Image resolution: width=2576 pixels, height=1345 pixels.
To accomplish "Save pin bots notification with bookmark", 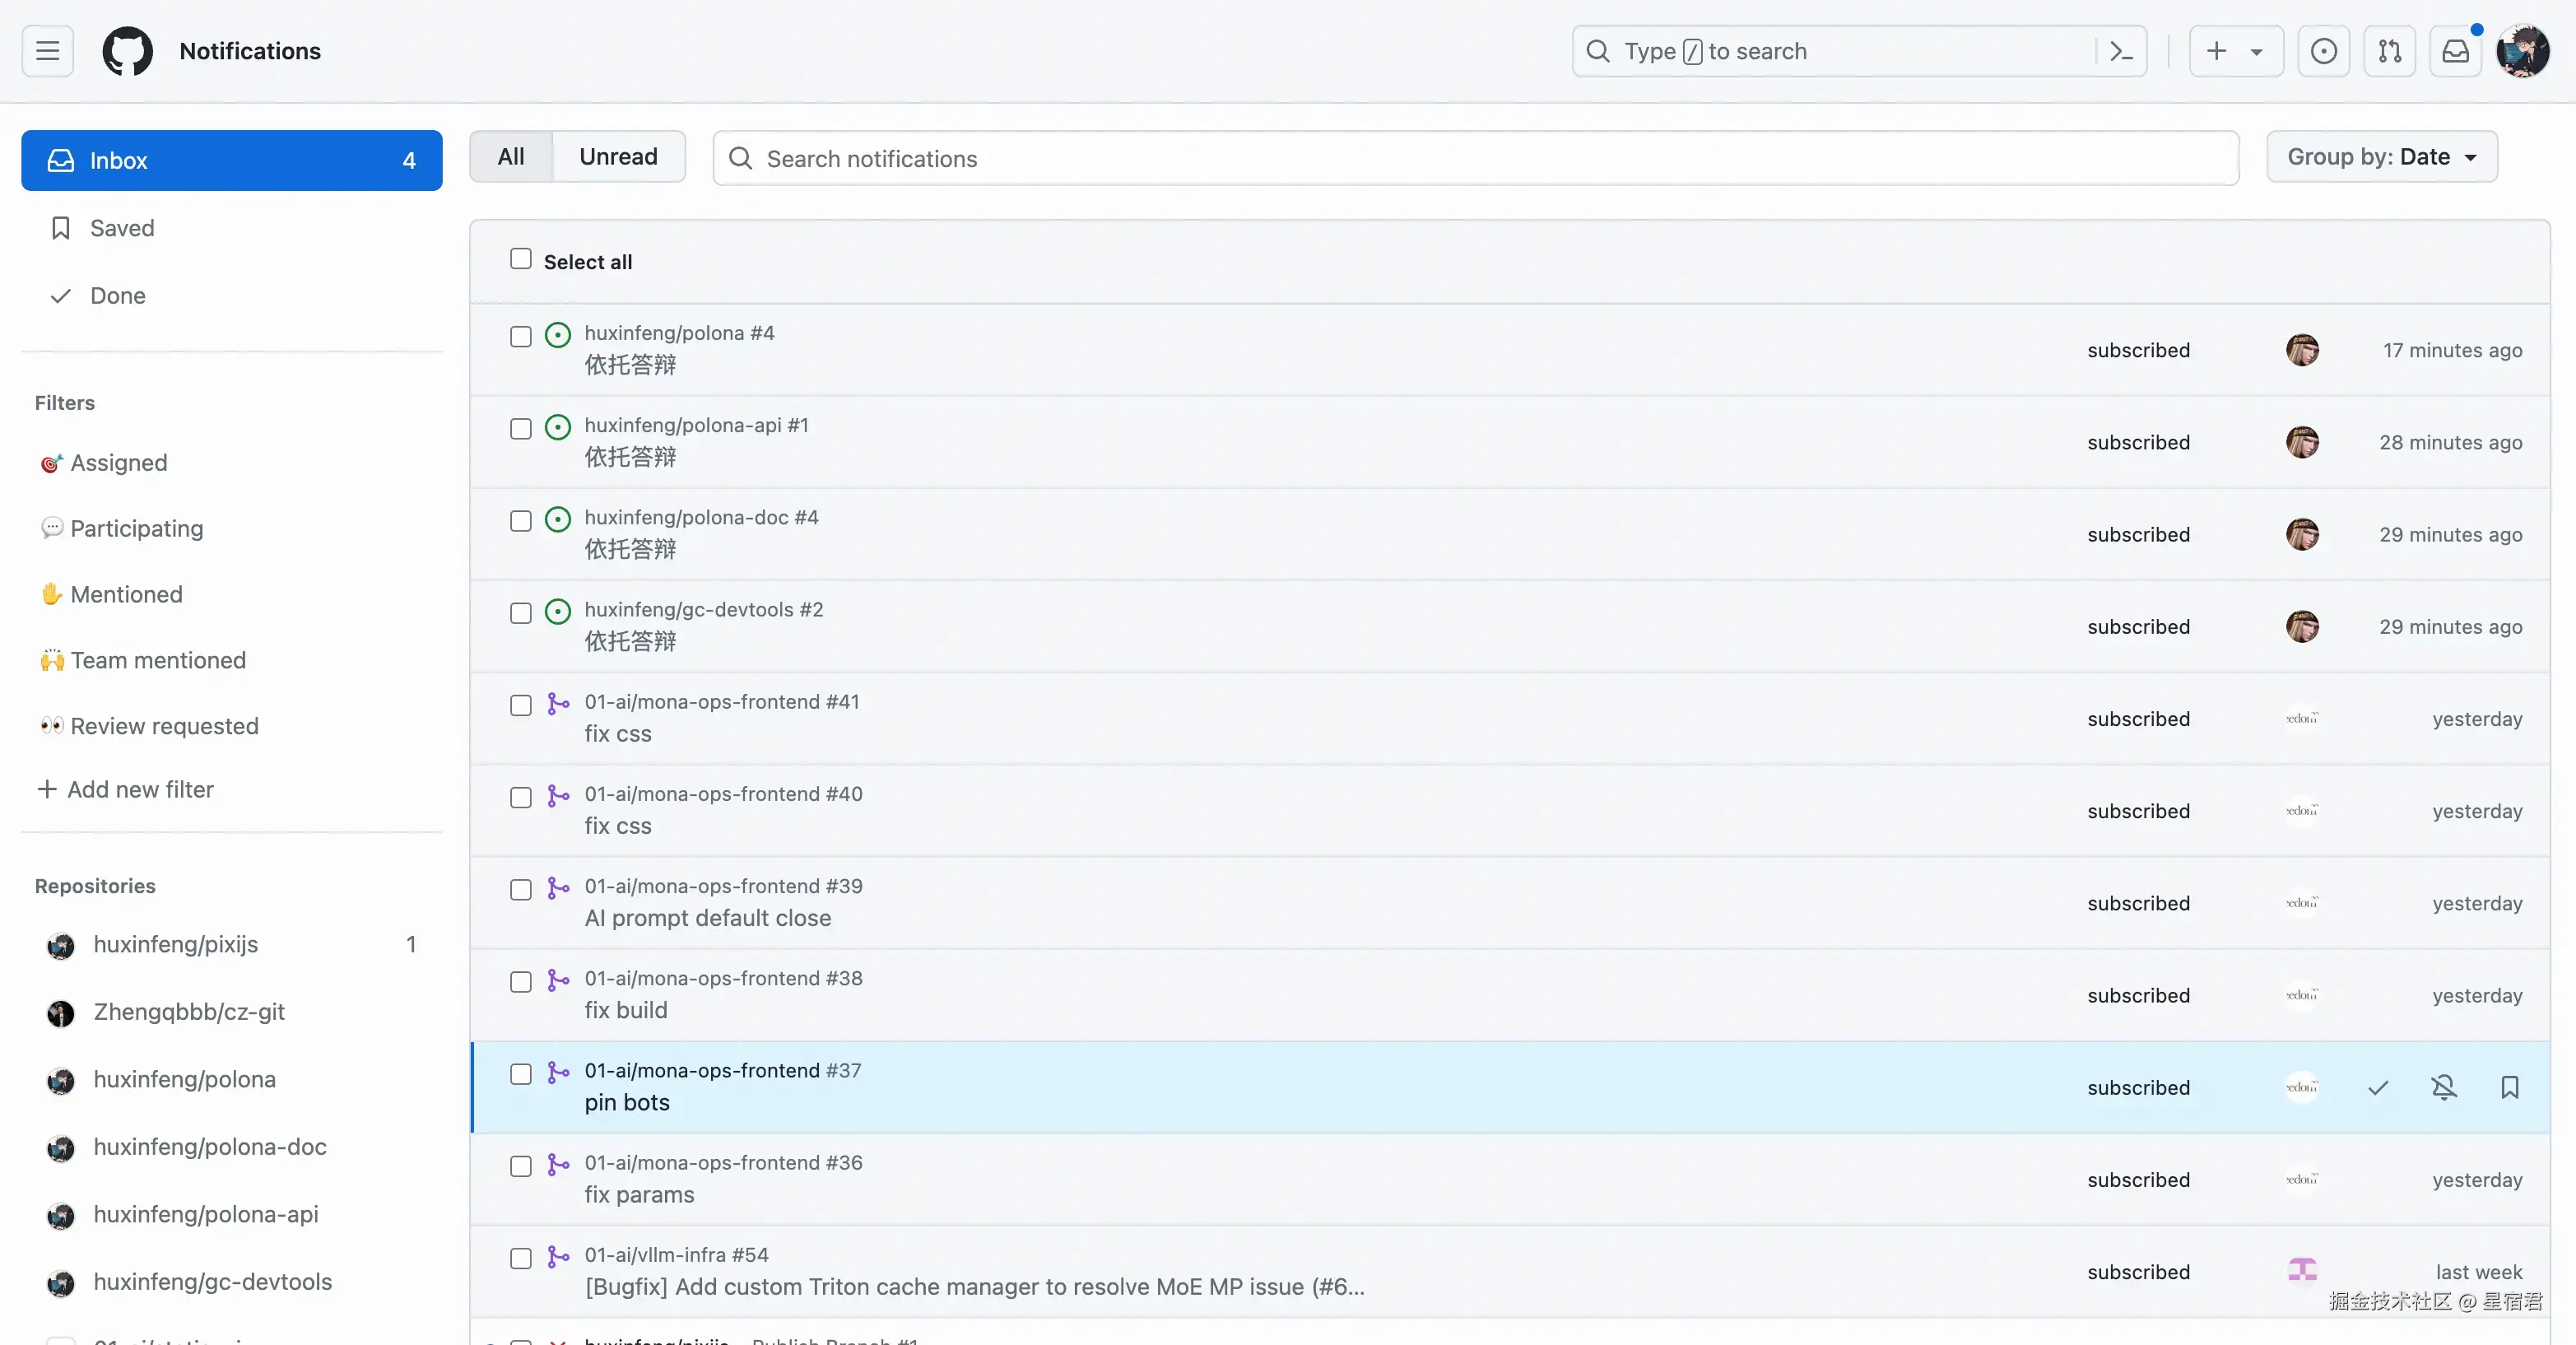I will tap(2509, 1087).
